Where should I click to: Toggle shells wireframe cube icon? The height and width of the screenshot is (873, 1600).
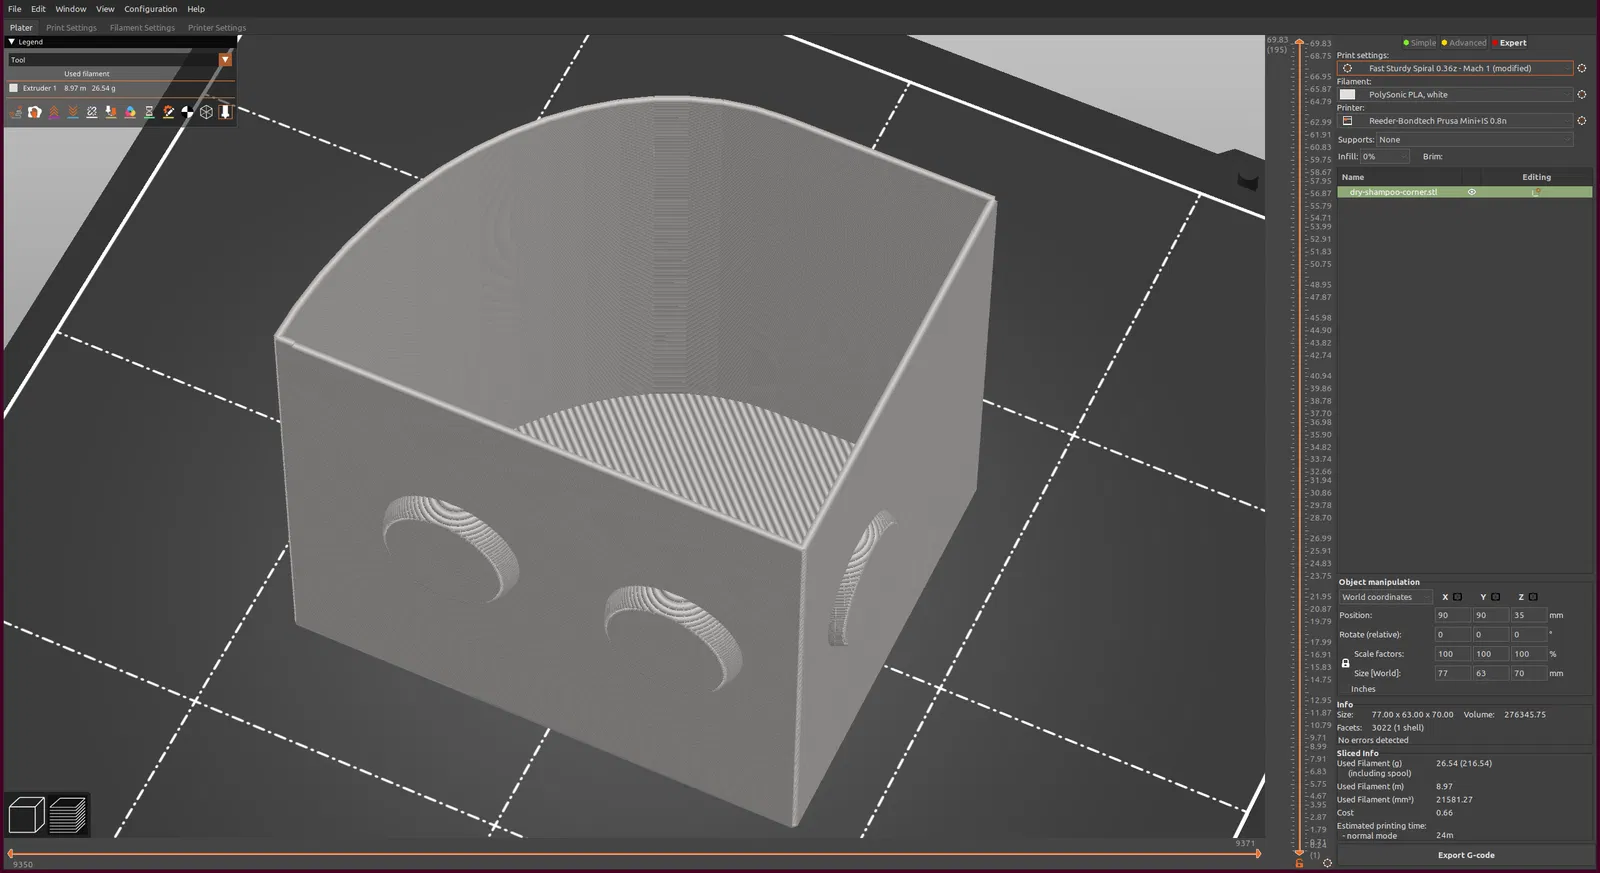[x=206, y=112]
